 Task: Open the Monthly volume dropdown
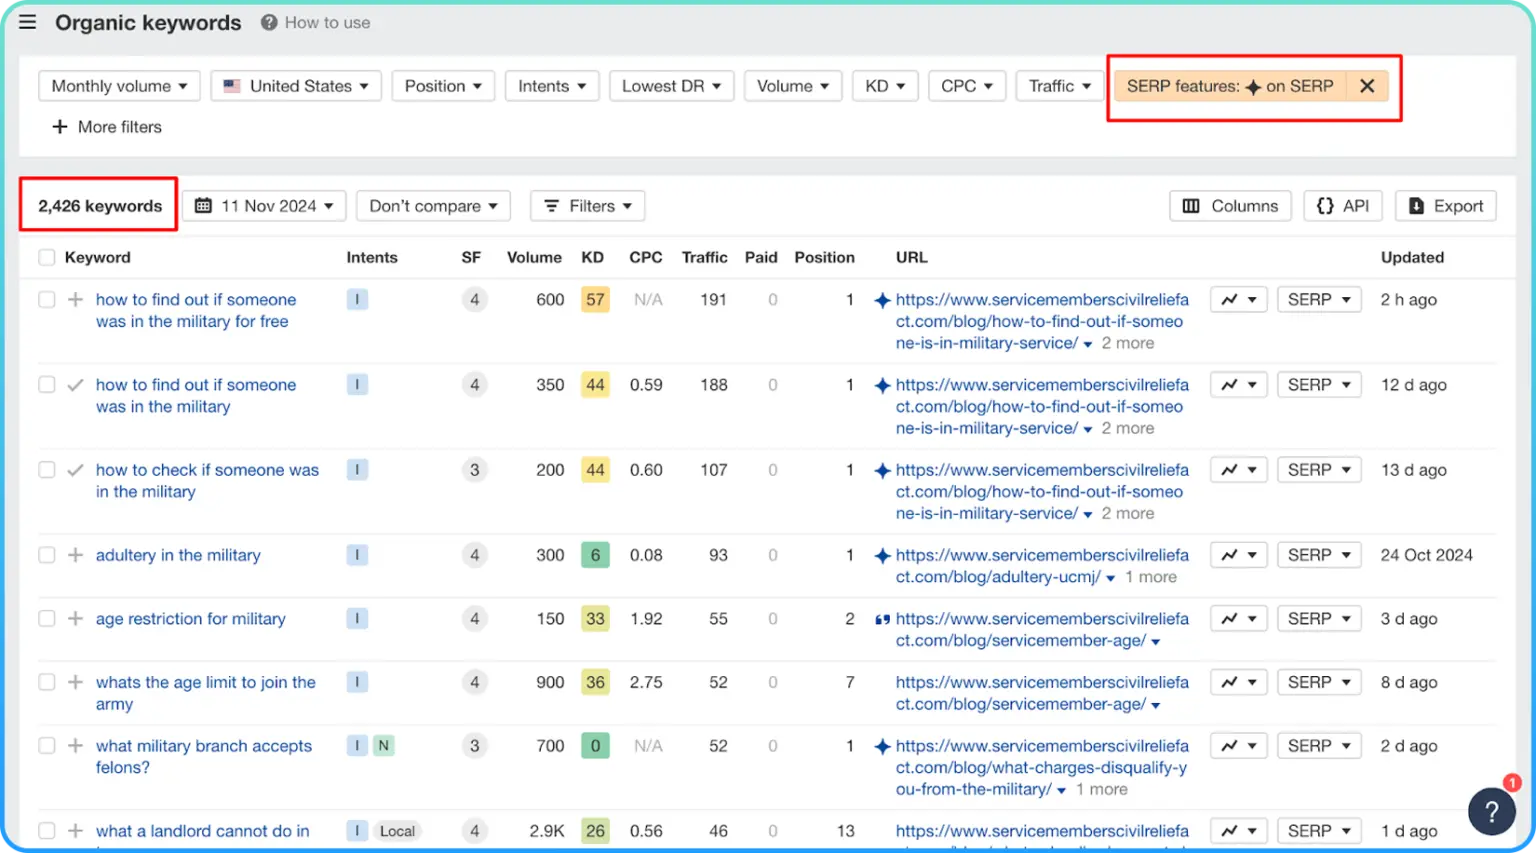pos(119,86)
